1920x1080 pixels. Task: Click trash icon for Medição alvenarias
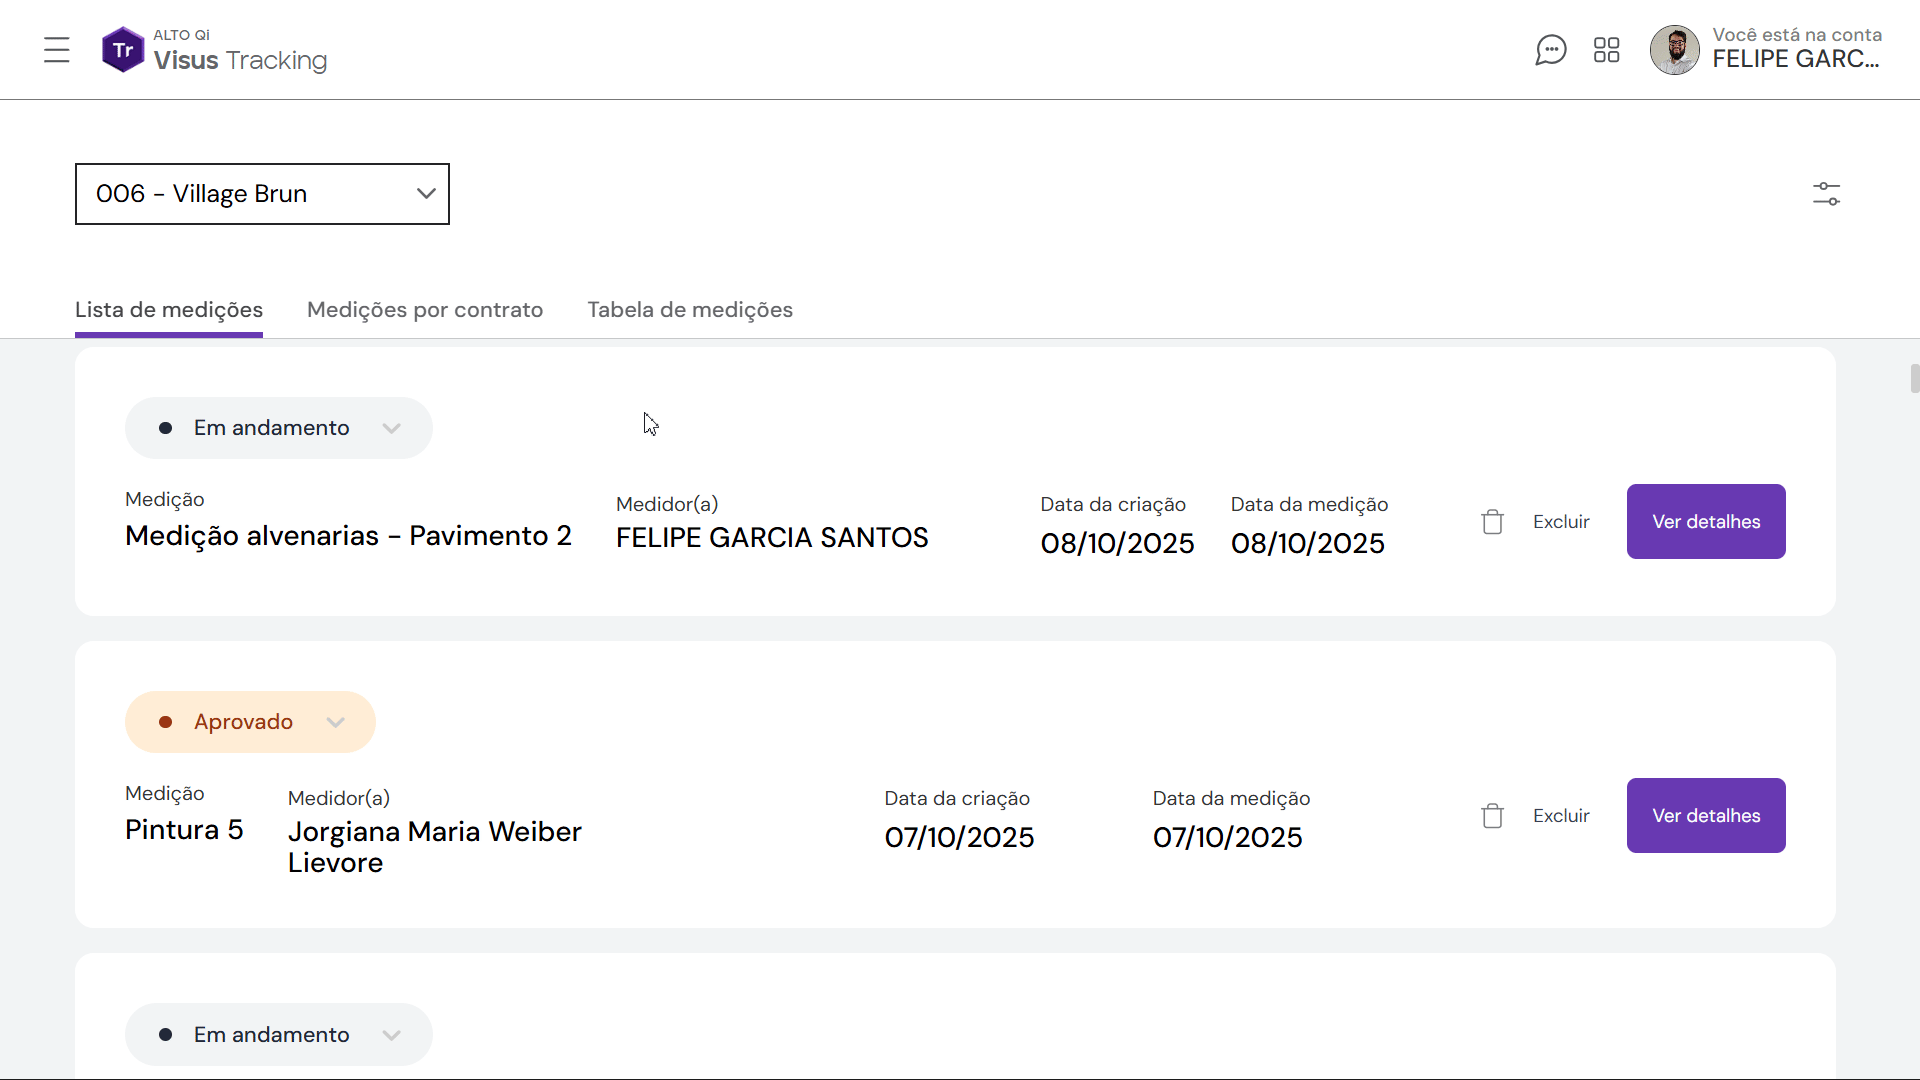click(1492, 522)
